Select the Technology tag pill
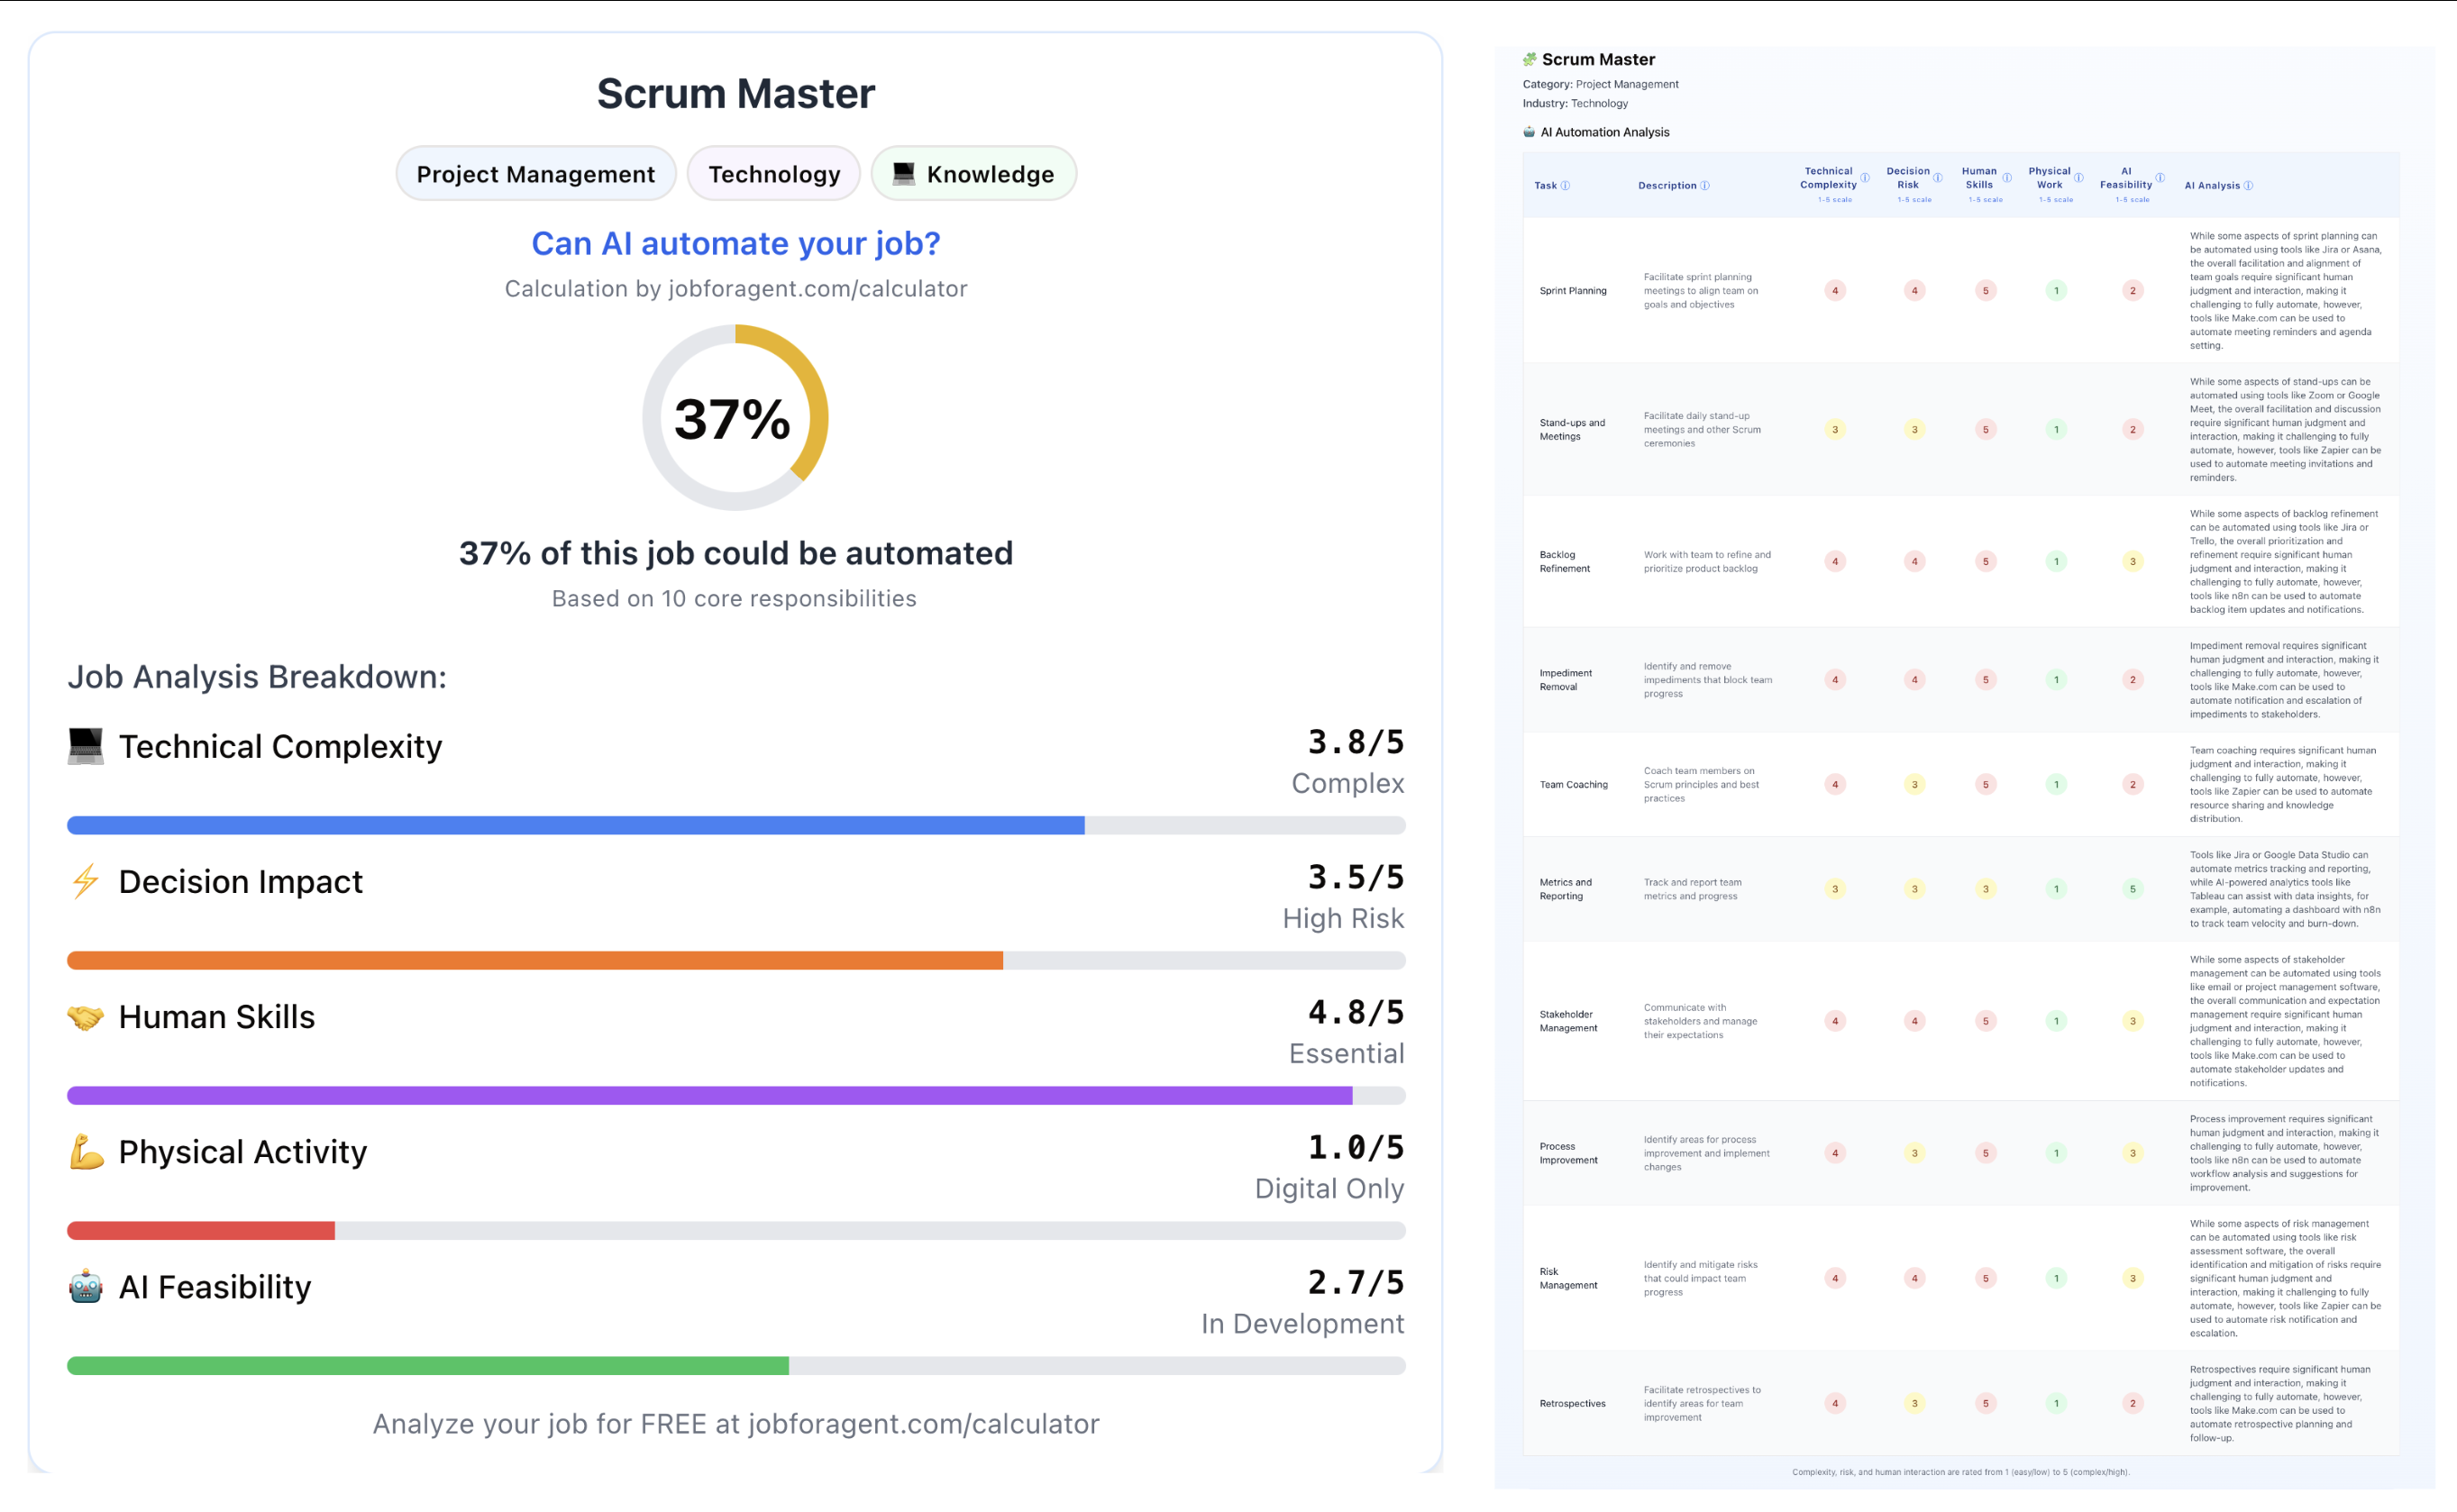Screen dimensions: 2457x1512 coord(774,174)
